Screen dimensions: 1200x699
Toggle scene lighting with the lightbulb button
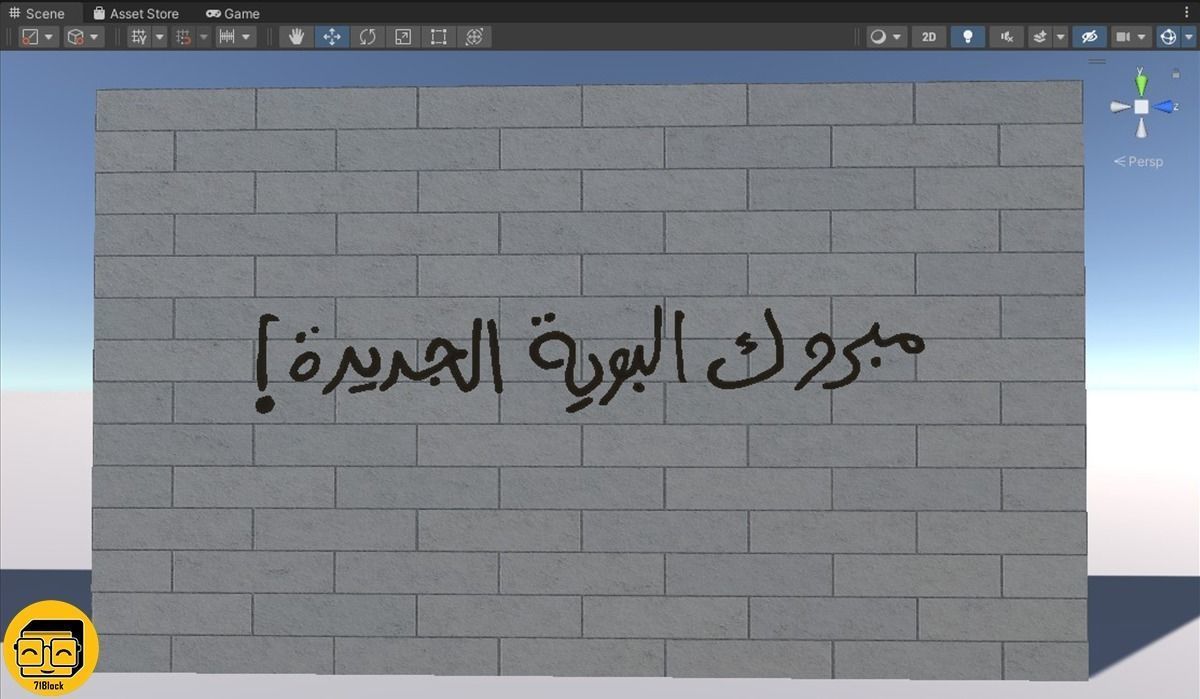pos(967,37)
